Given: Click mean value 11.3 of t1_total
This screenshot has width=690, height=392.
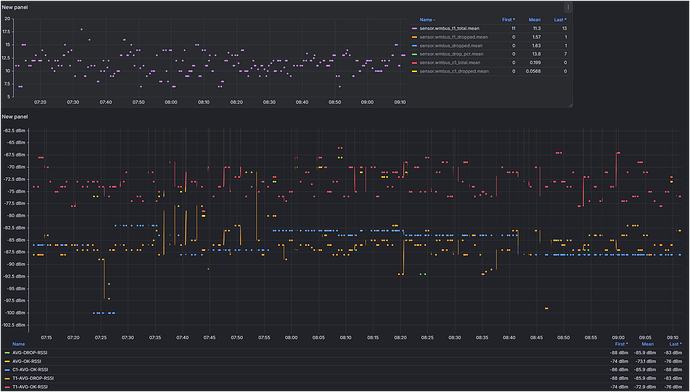Looking at the screenshot, I should (537, 29).
